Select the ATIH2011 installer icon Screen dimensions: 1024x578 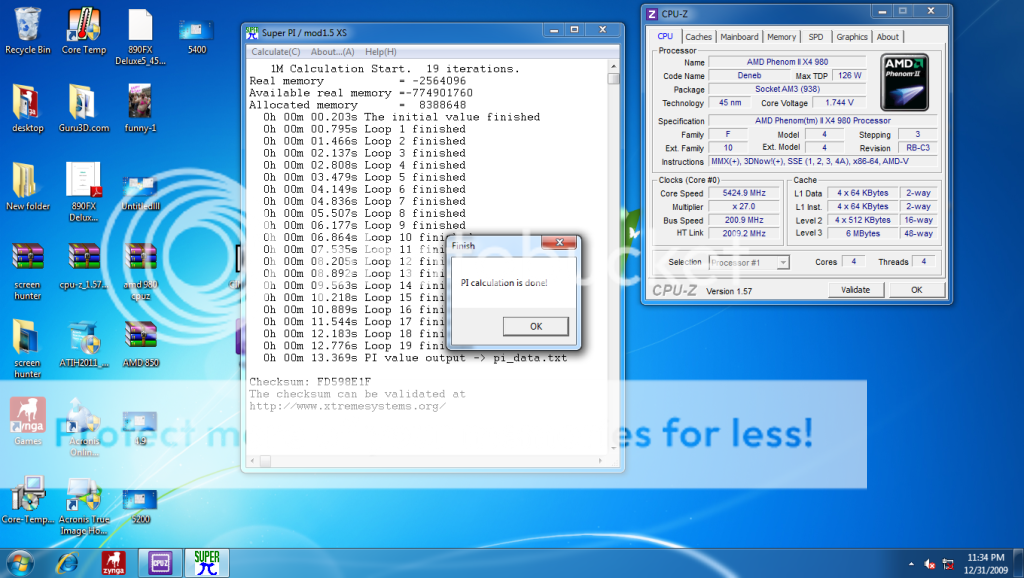click(84, 344)
